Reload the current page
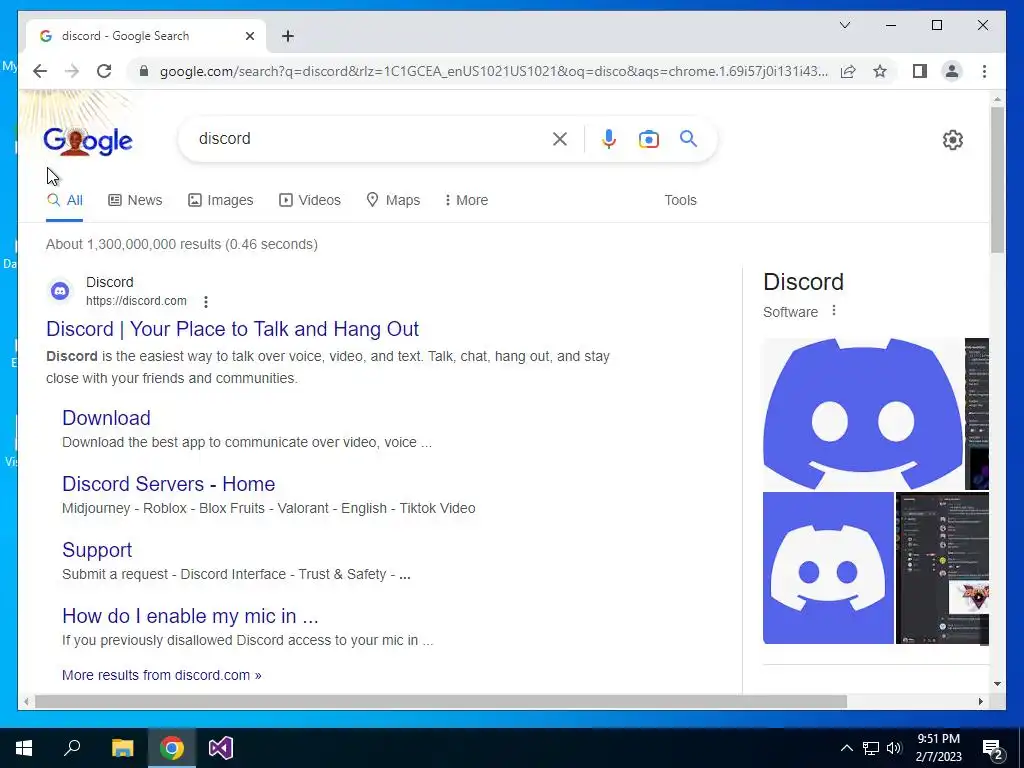 (x=104, y=71)
